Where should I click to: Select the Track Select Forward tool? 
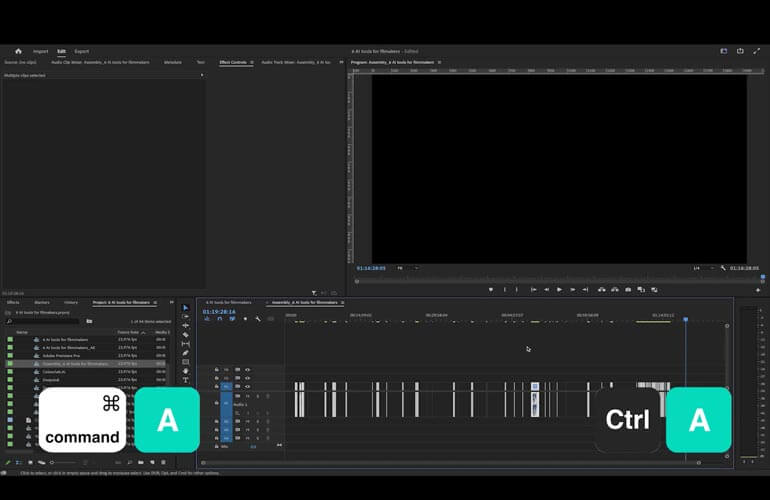(186, 316)
